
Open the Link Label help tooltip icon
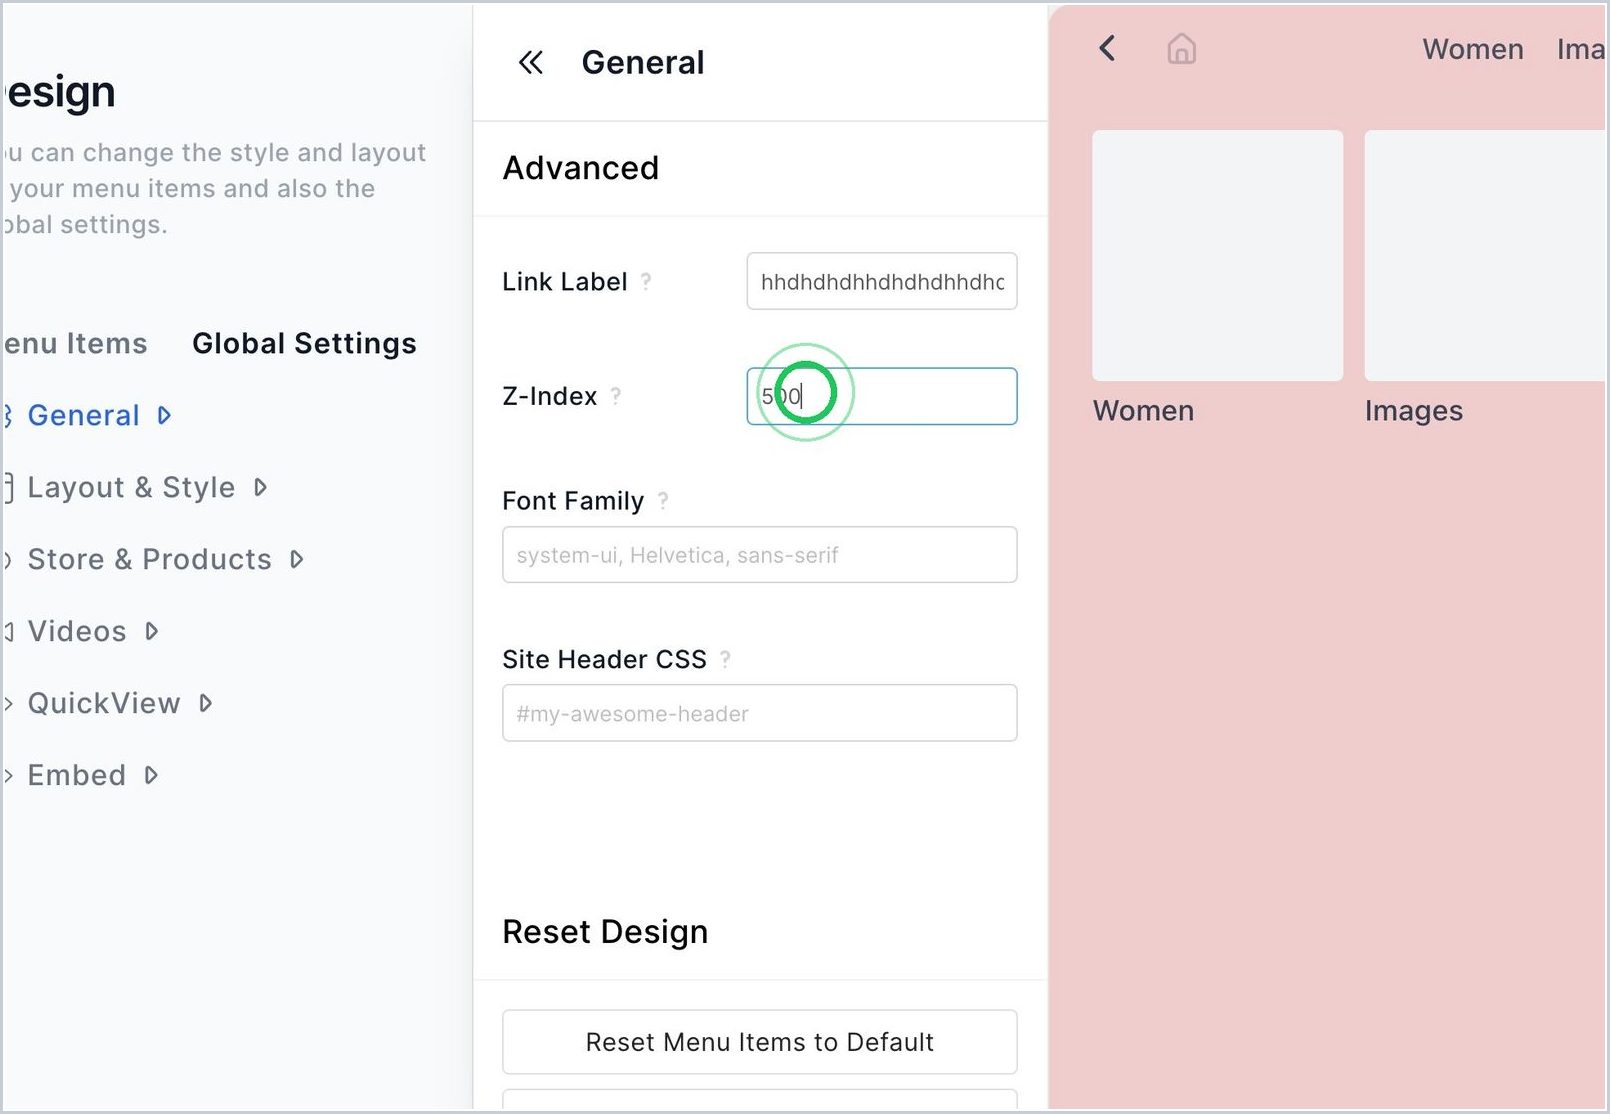pyautogui.click(x=646, y=282)
